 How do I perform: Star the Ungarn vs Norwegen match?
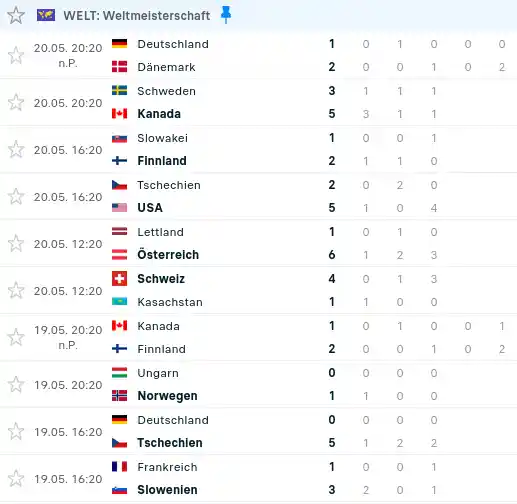tap(16, 384)
